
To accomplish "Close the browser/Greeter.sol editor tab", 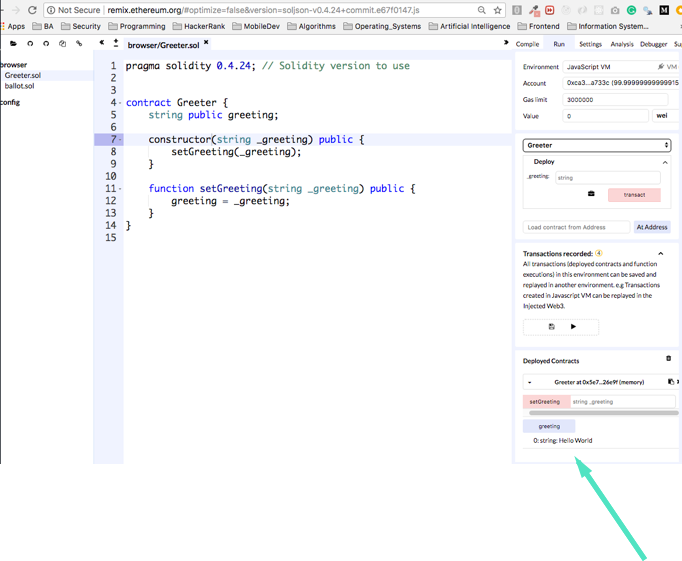I will 207,45.
